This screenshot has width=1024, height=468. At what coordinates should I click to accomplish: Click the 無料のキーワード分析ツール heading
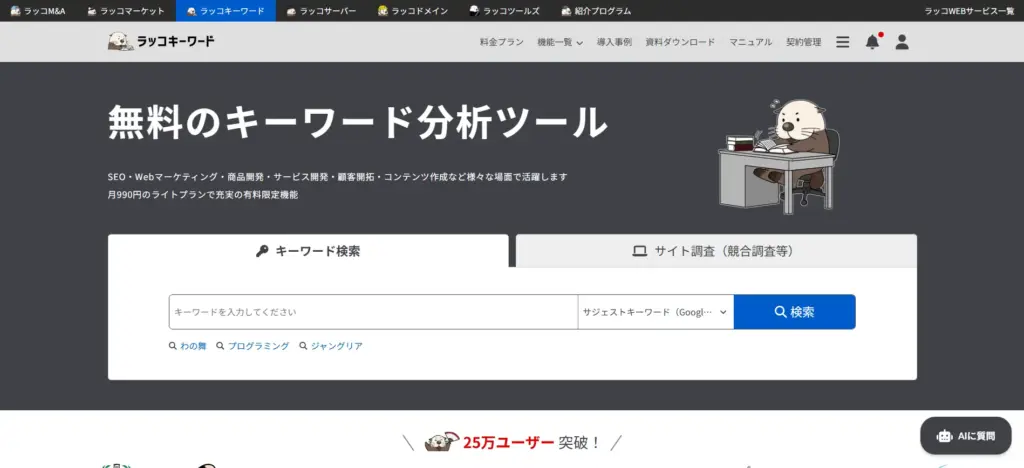[357, 123]
